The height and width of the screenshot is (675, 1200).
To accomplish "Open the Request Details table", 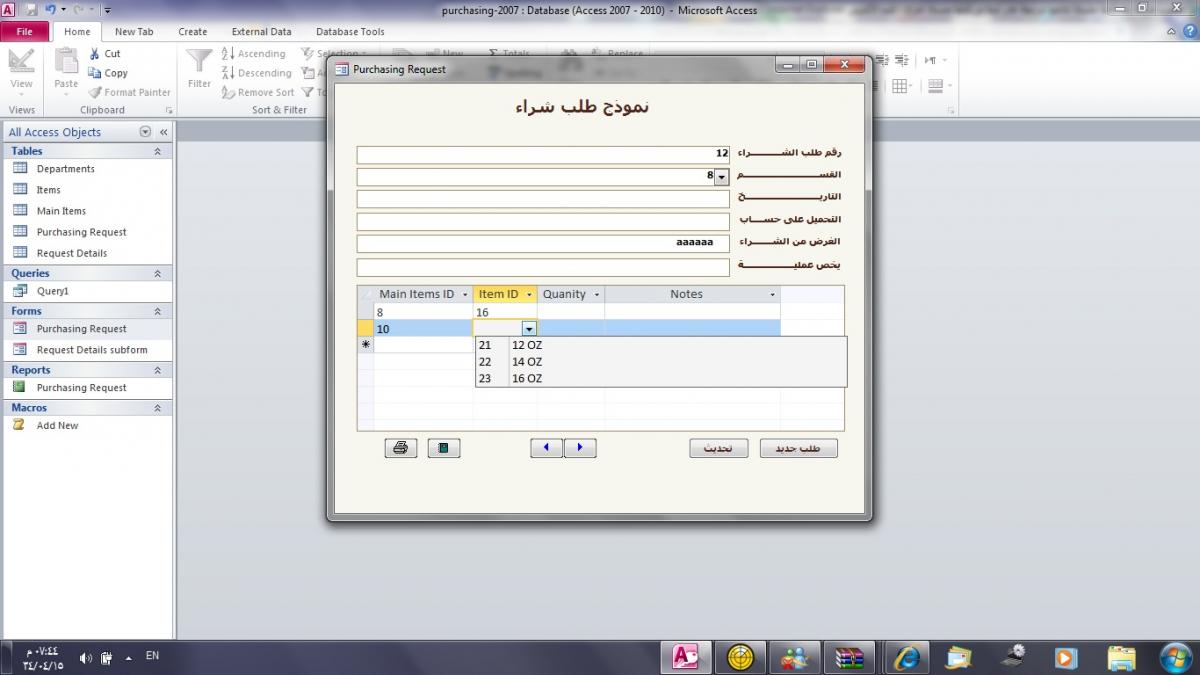I will tap(72, 253).
